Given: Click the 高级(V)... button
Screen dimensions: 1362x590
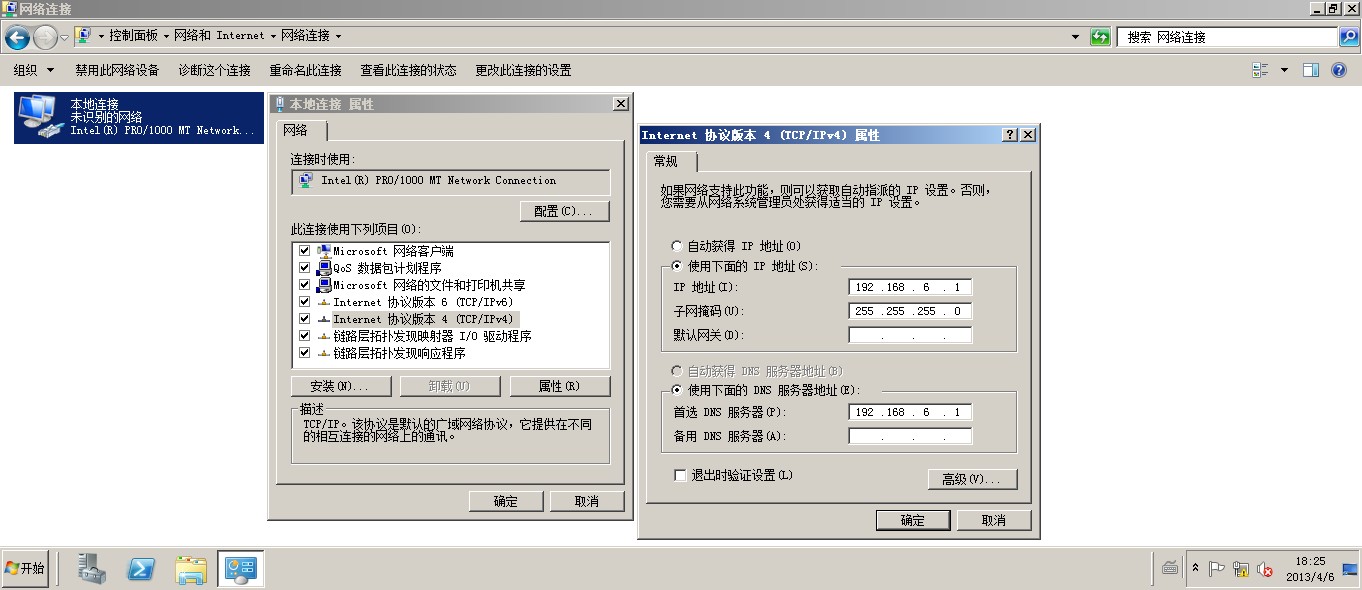Looking at the screenshot, I should point(972,479).
